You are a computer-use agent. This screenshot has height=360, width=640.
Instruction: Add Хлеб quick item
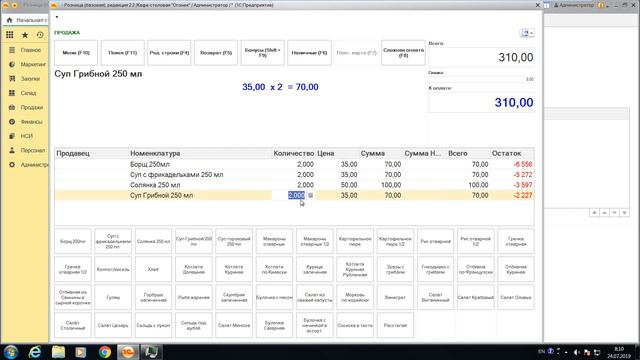tap(153, 269)
